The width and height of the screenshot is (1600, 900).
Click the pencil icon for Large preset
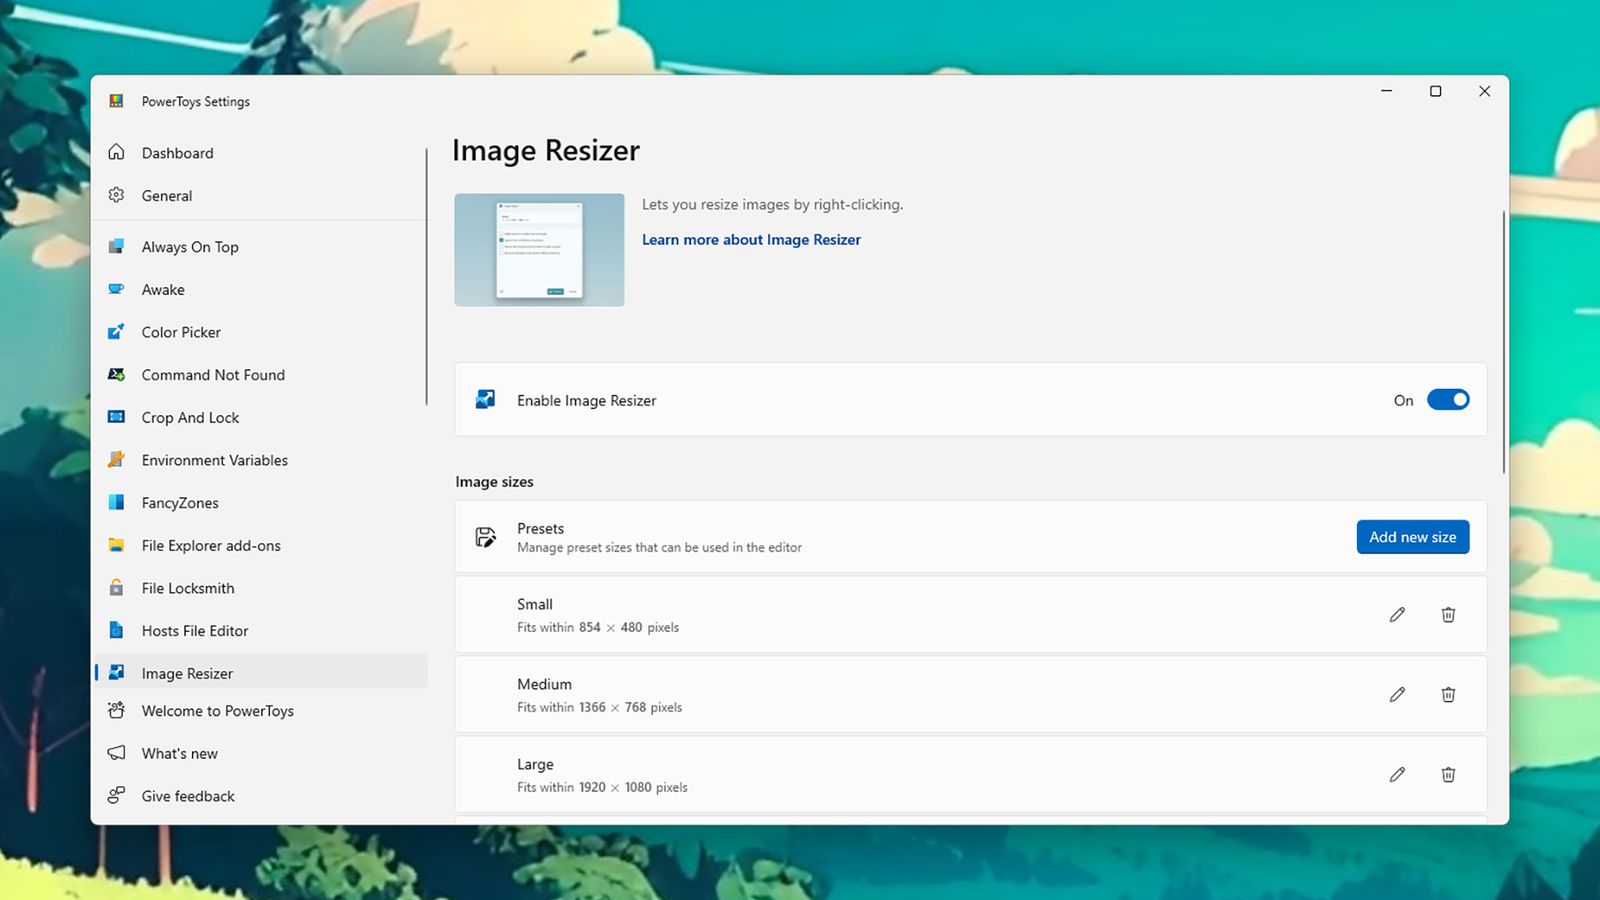tap(1397, 775)
